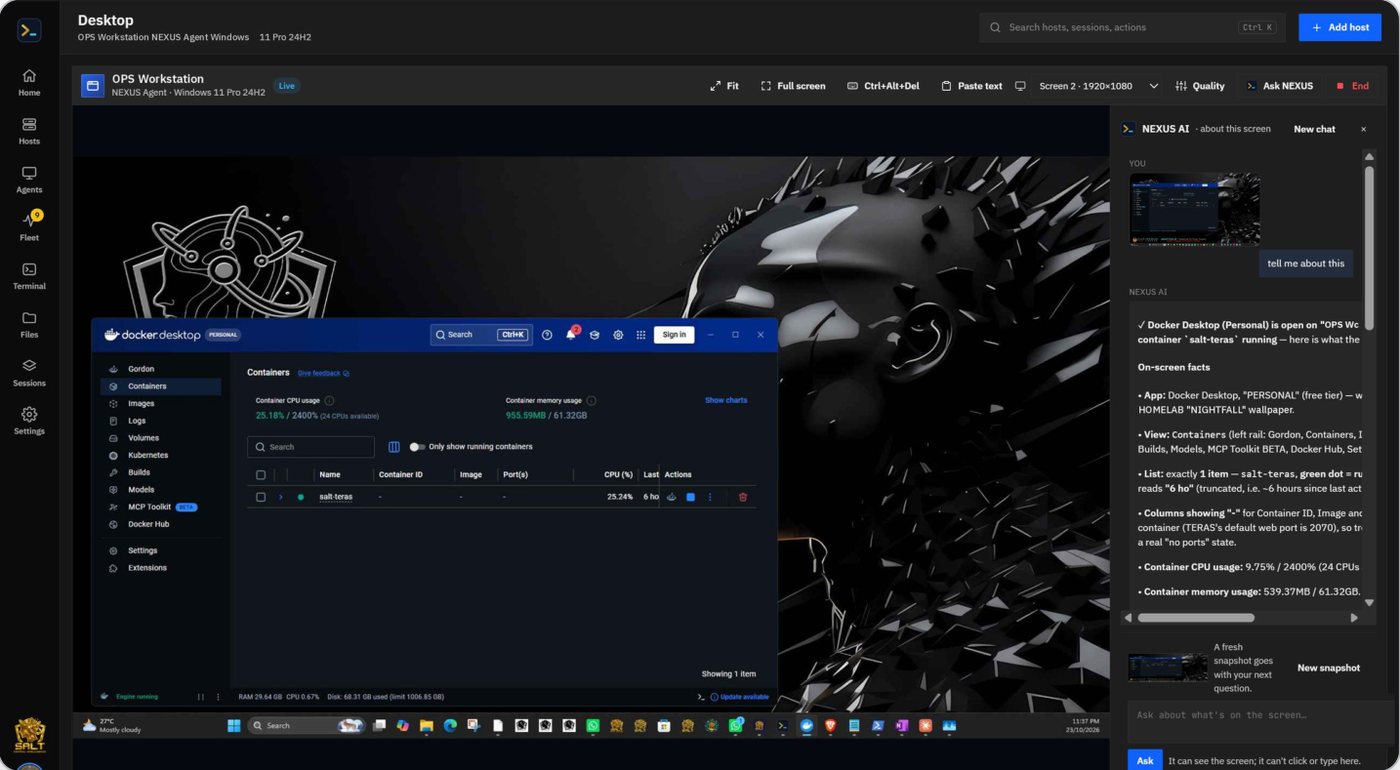The image size is (1400, 770).
Task: Click the Give feedback link
Action: point(323,373)
